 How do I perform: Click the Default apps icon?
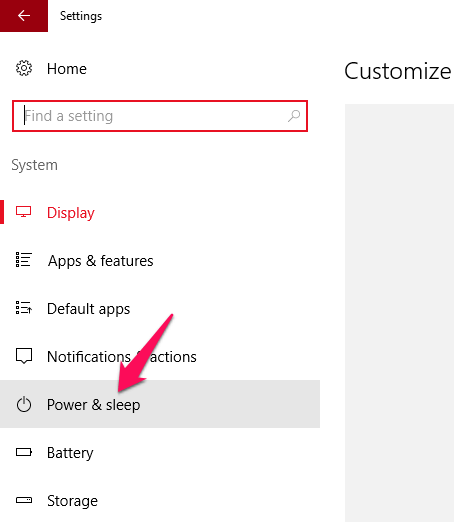coord(24,308)
